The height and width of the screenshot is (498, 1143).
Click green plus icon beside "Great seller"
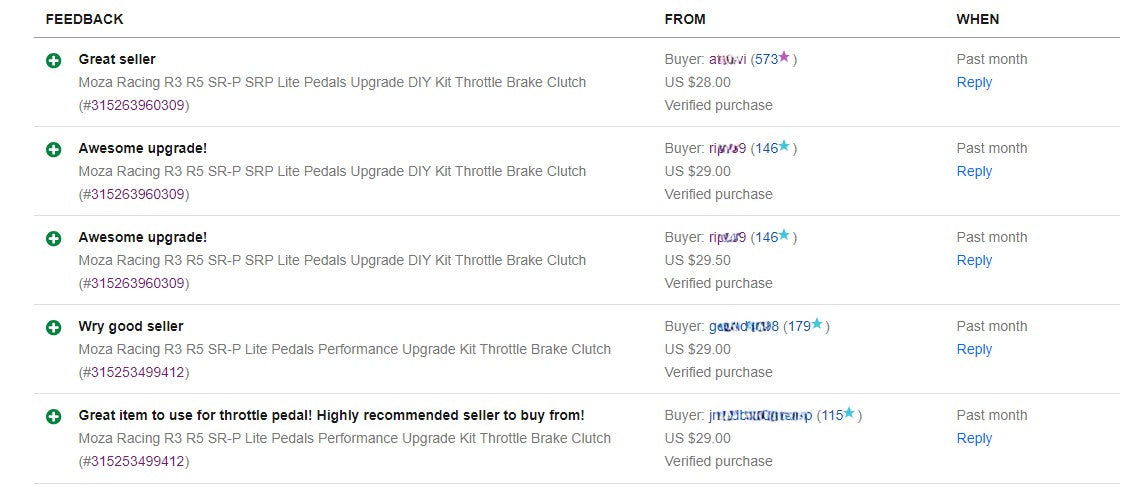(x=54, y=60)
